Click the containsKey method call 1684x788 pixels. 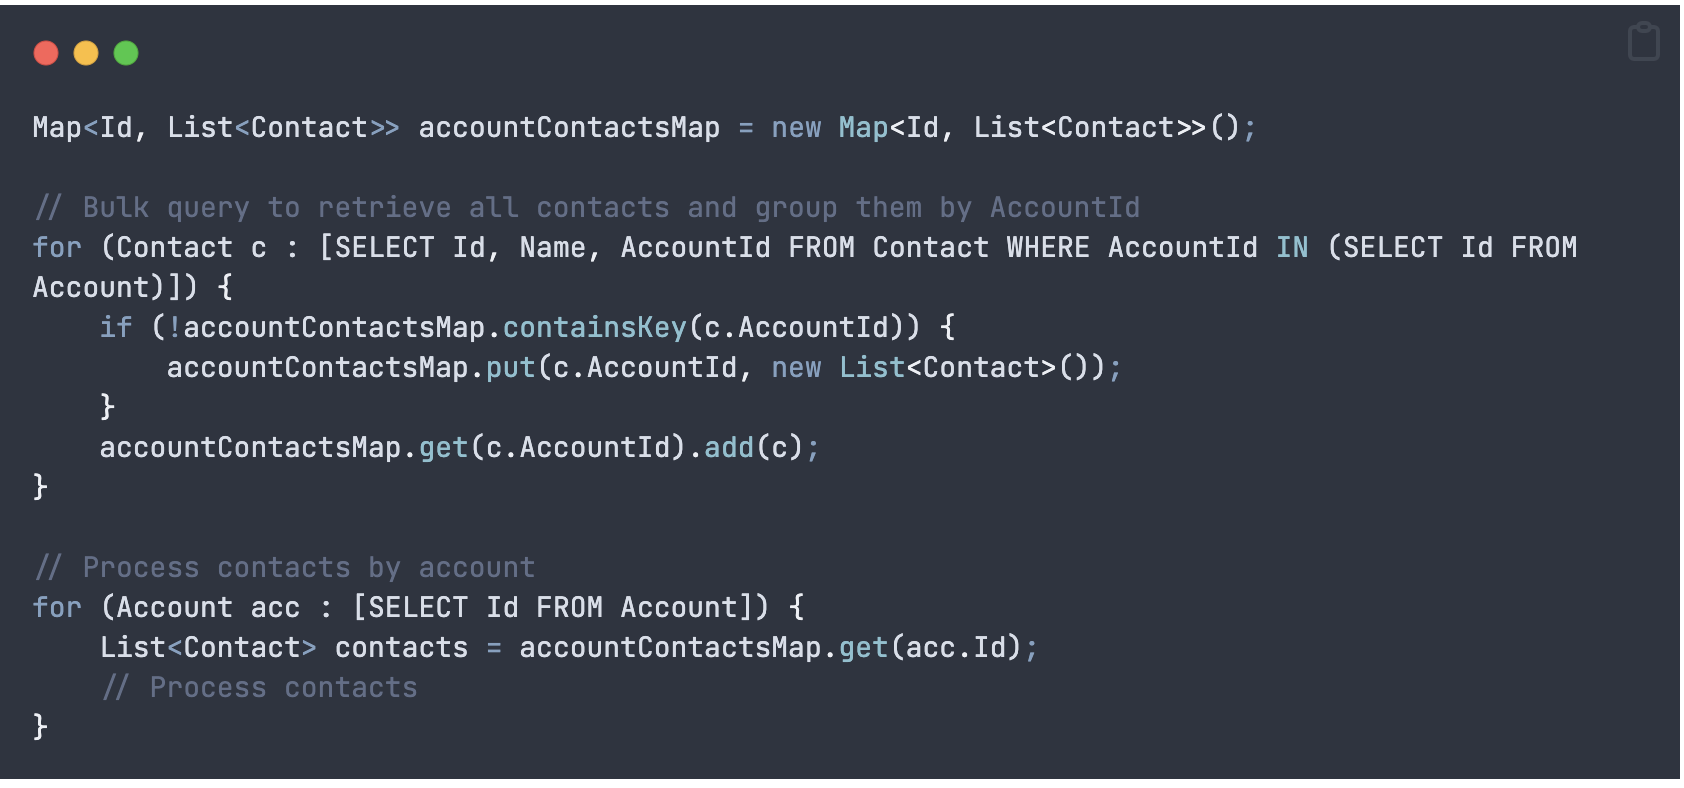coord(594,327)
